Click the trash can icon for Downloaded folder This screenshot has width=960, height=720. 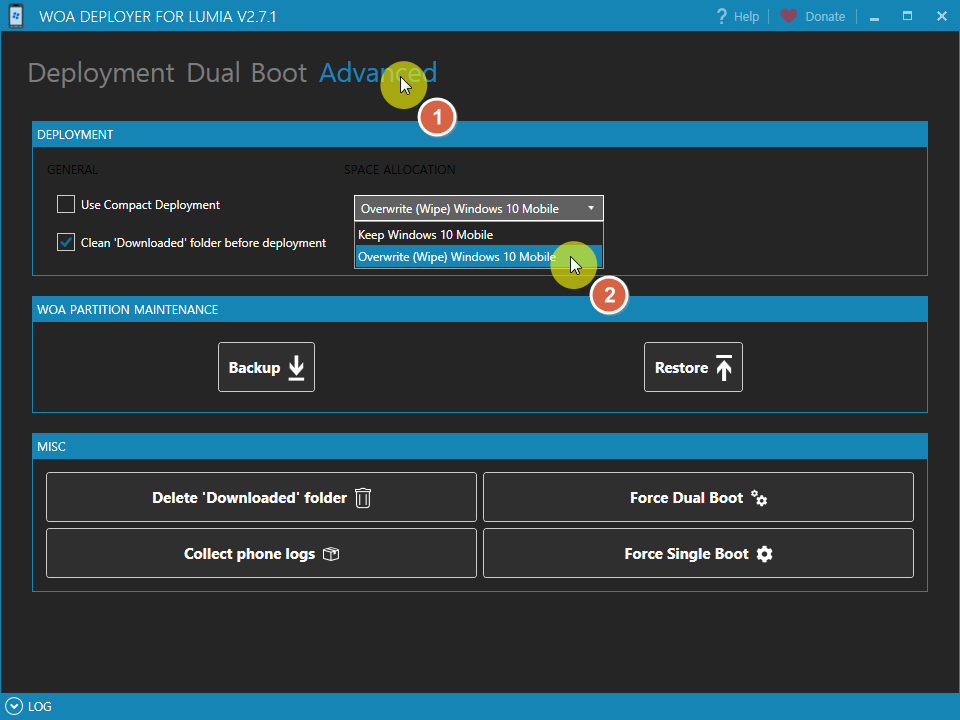click(363, 498)
